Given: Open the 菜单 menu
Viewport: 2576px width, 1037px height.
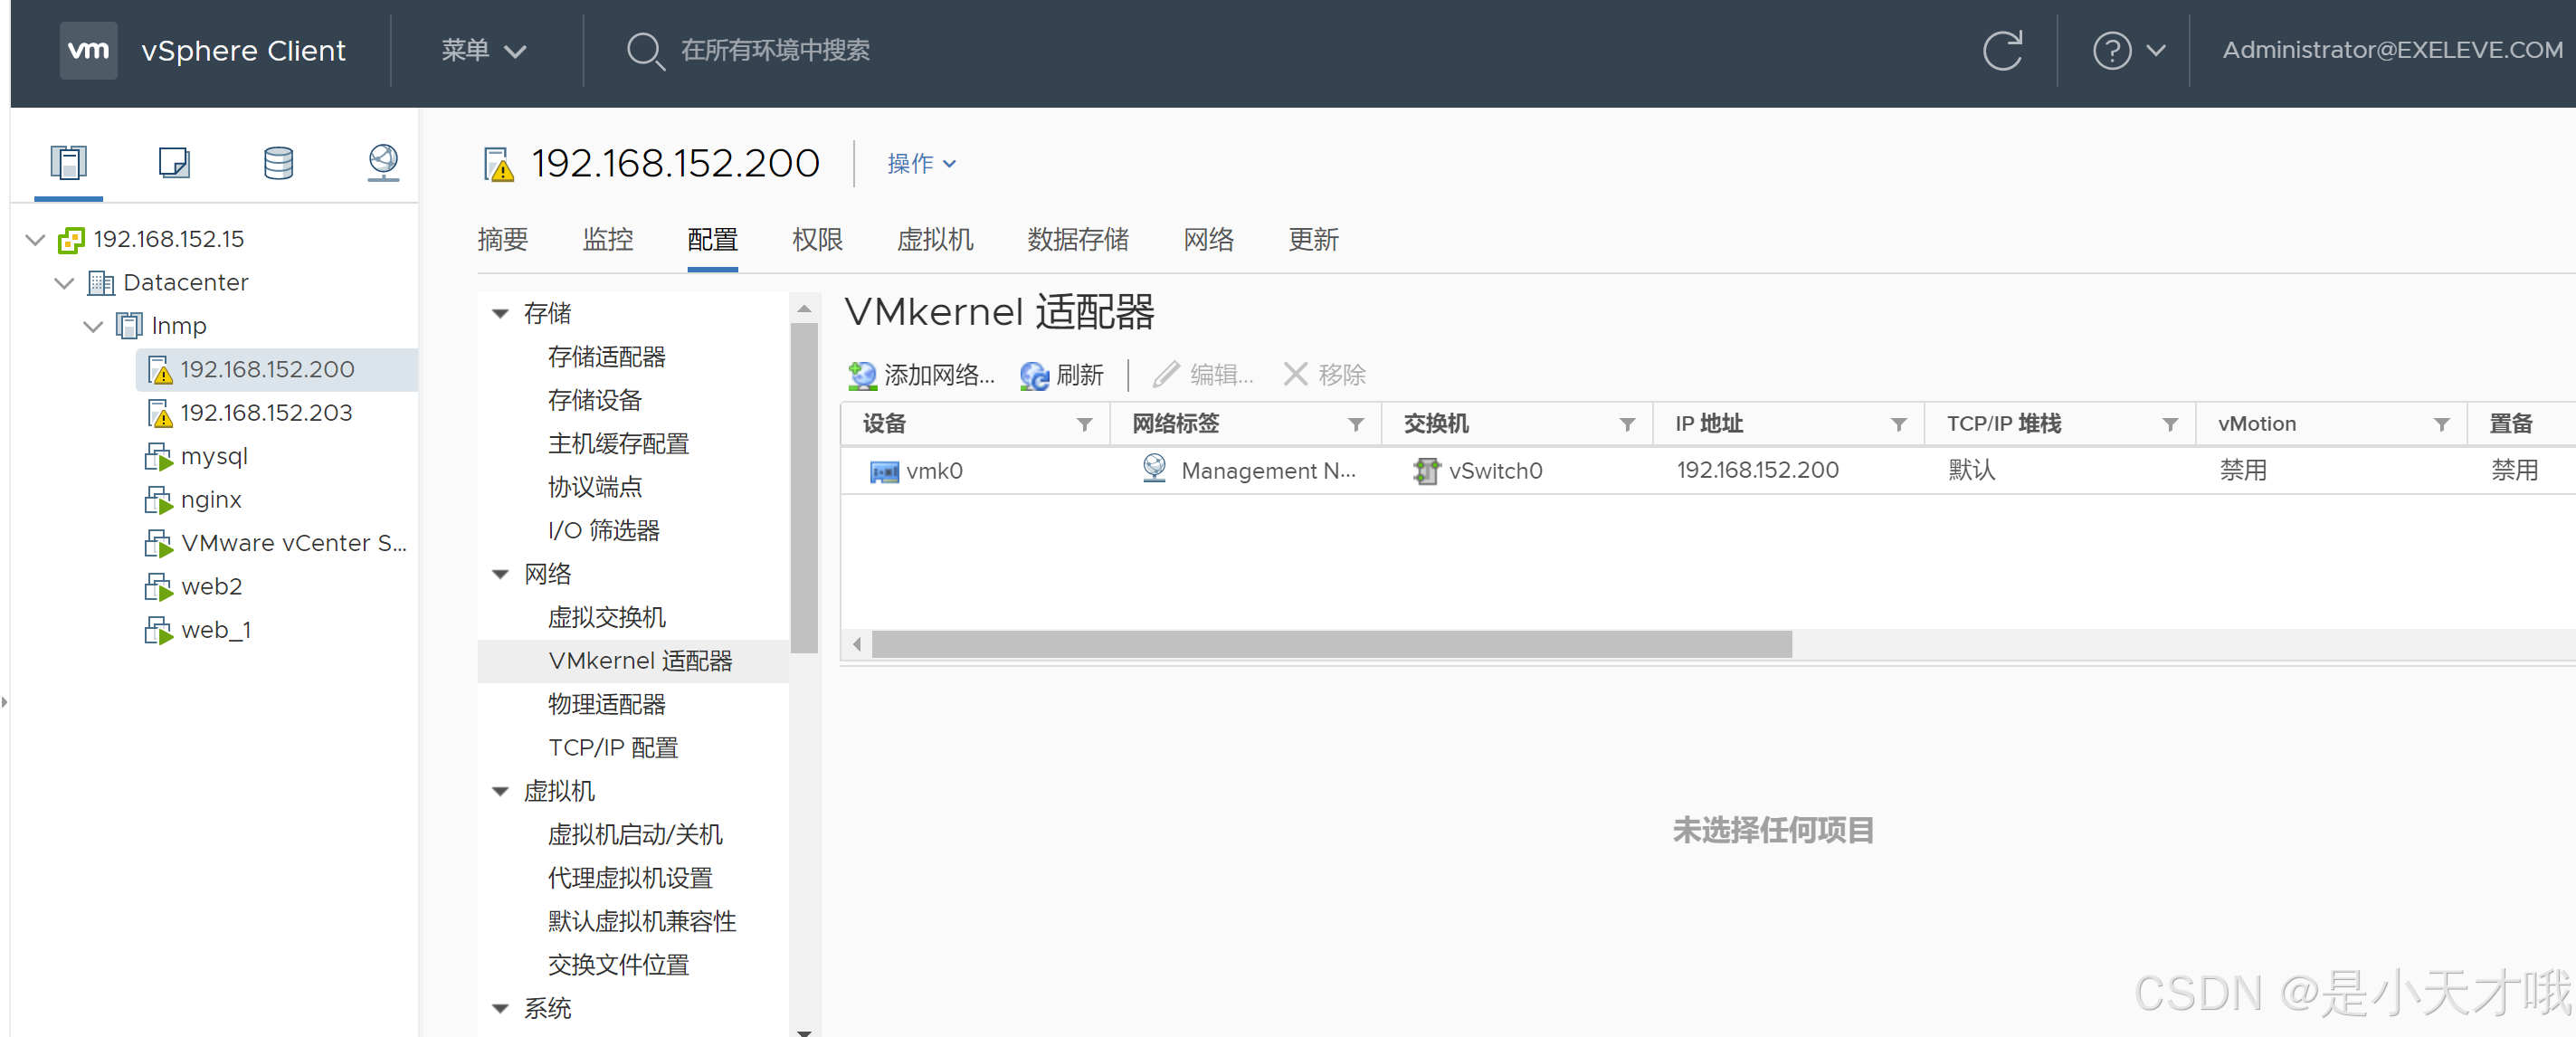Looking at the screenshot, I should pyautogui.click(x=482, y=50).
